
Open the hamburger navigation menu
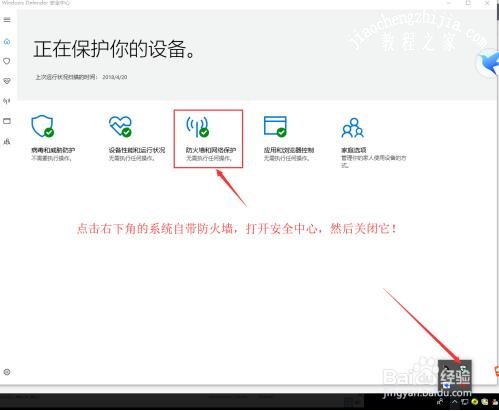tap(7, 20)
